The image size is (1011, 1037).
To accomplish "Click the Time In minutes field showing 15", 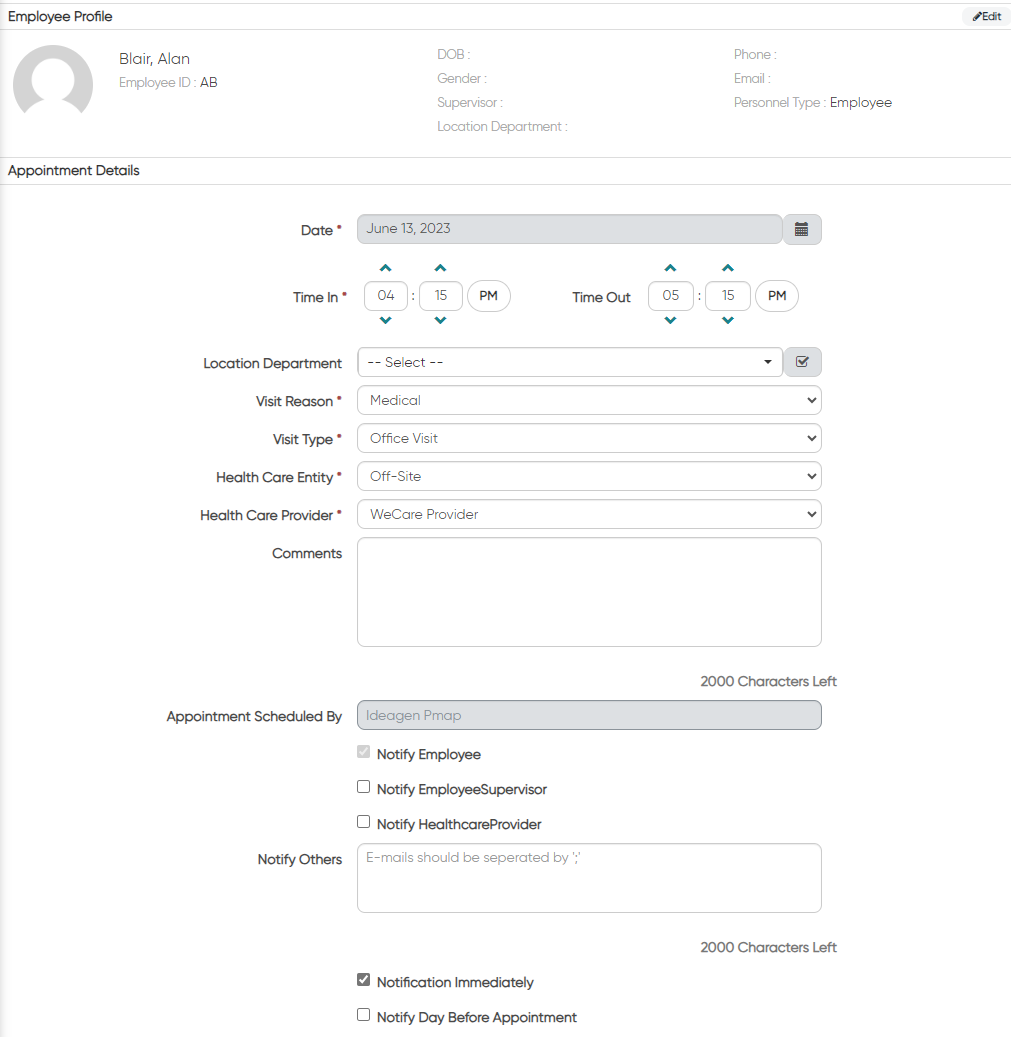I will pyautogui.click(x=441, y=296).
